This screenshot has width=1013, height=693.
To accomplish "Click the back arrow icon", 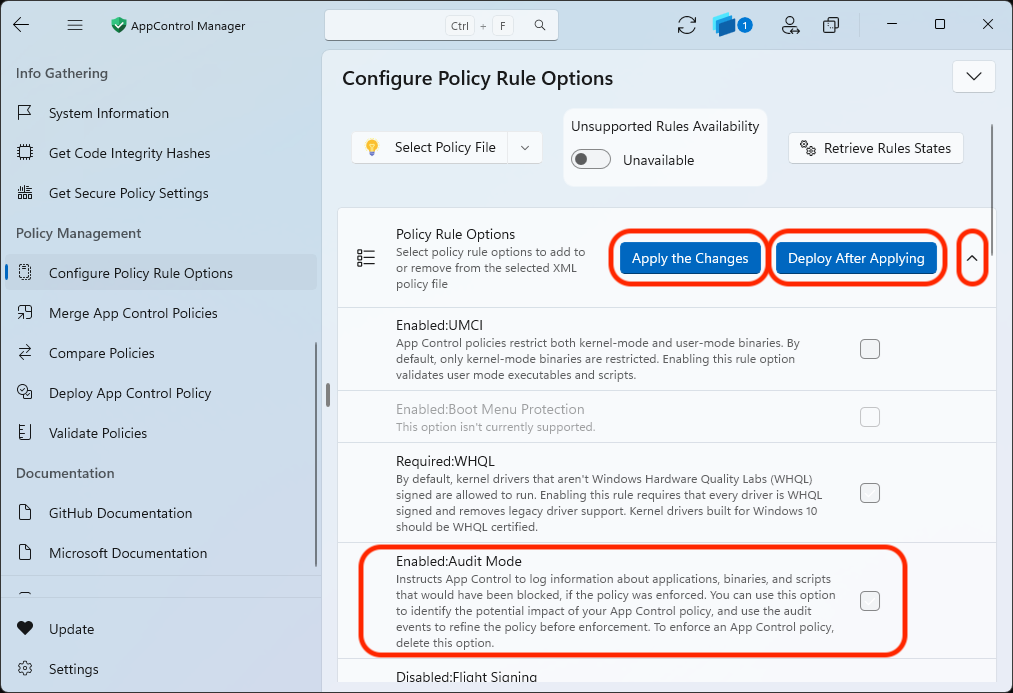I will point(21,25).
